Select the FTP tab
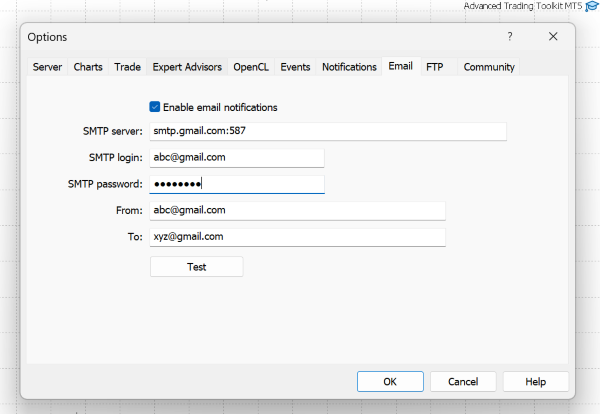 point(435,67)
